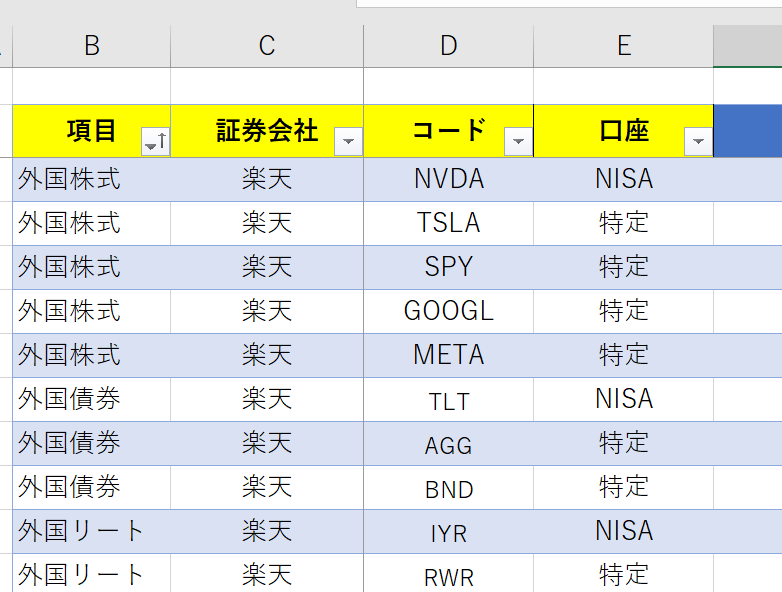Select the NISA cell in NVDA row
Image resolution: width=782 pixels, height=592 pixels.
623,180
